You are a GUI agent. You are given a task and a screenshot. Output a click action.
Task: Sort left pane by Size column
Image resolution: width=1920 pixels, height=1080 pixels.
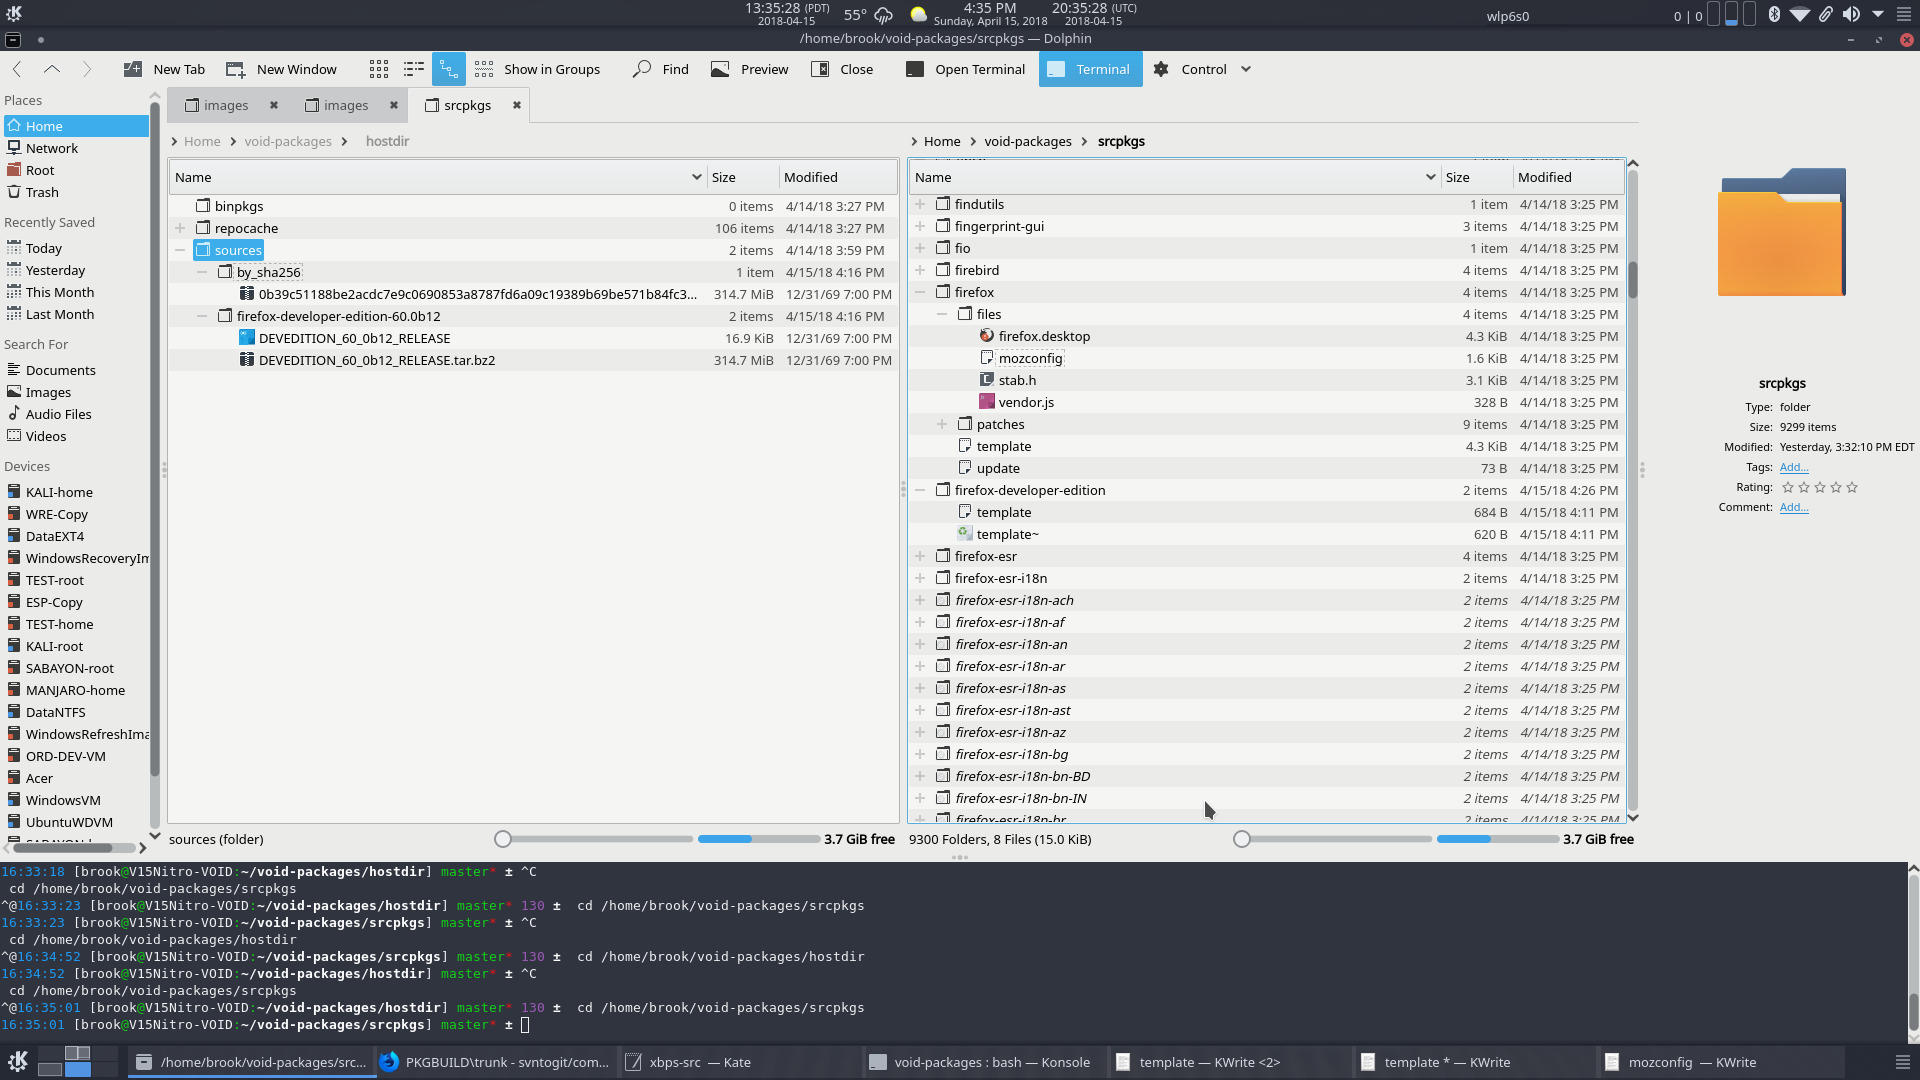click(742, 177)
